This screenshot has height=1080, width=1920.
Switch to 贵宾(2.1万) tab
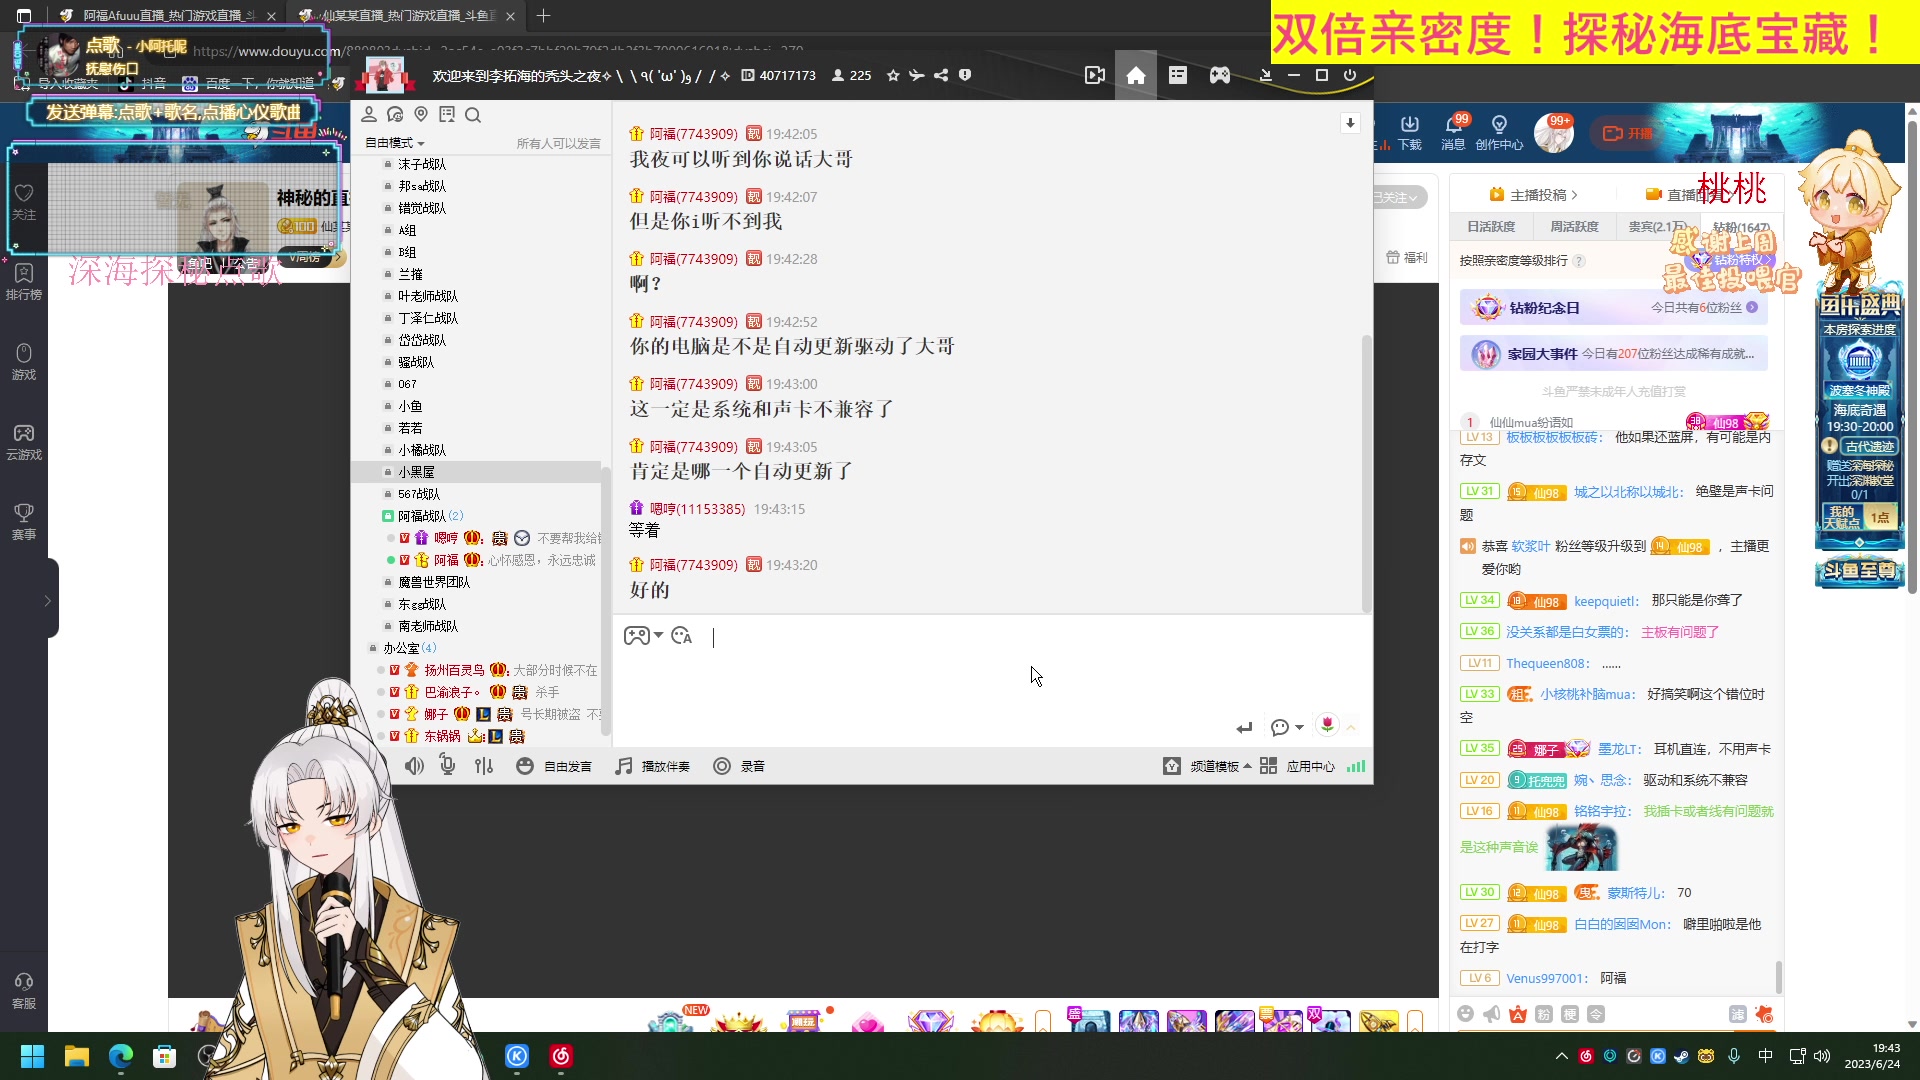tap(1656, 227)
